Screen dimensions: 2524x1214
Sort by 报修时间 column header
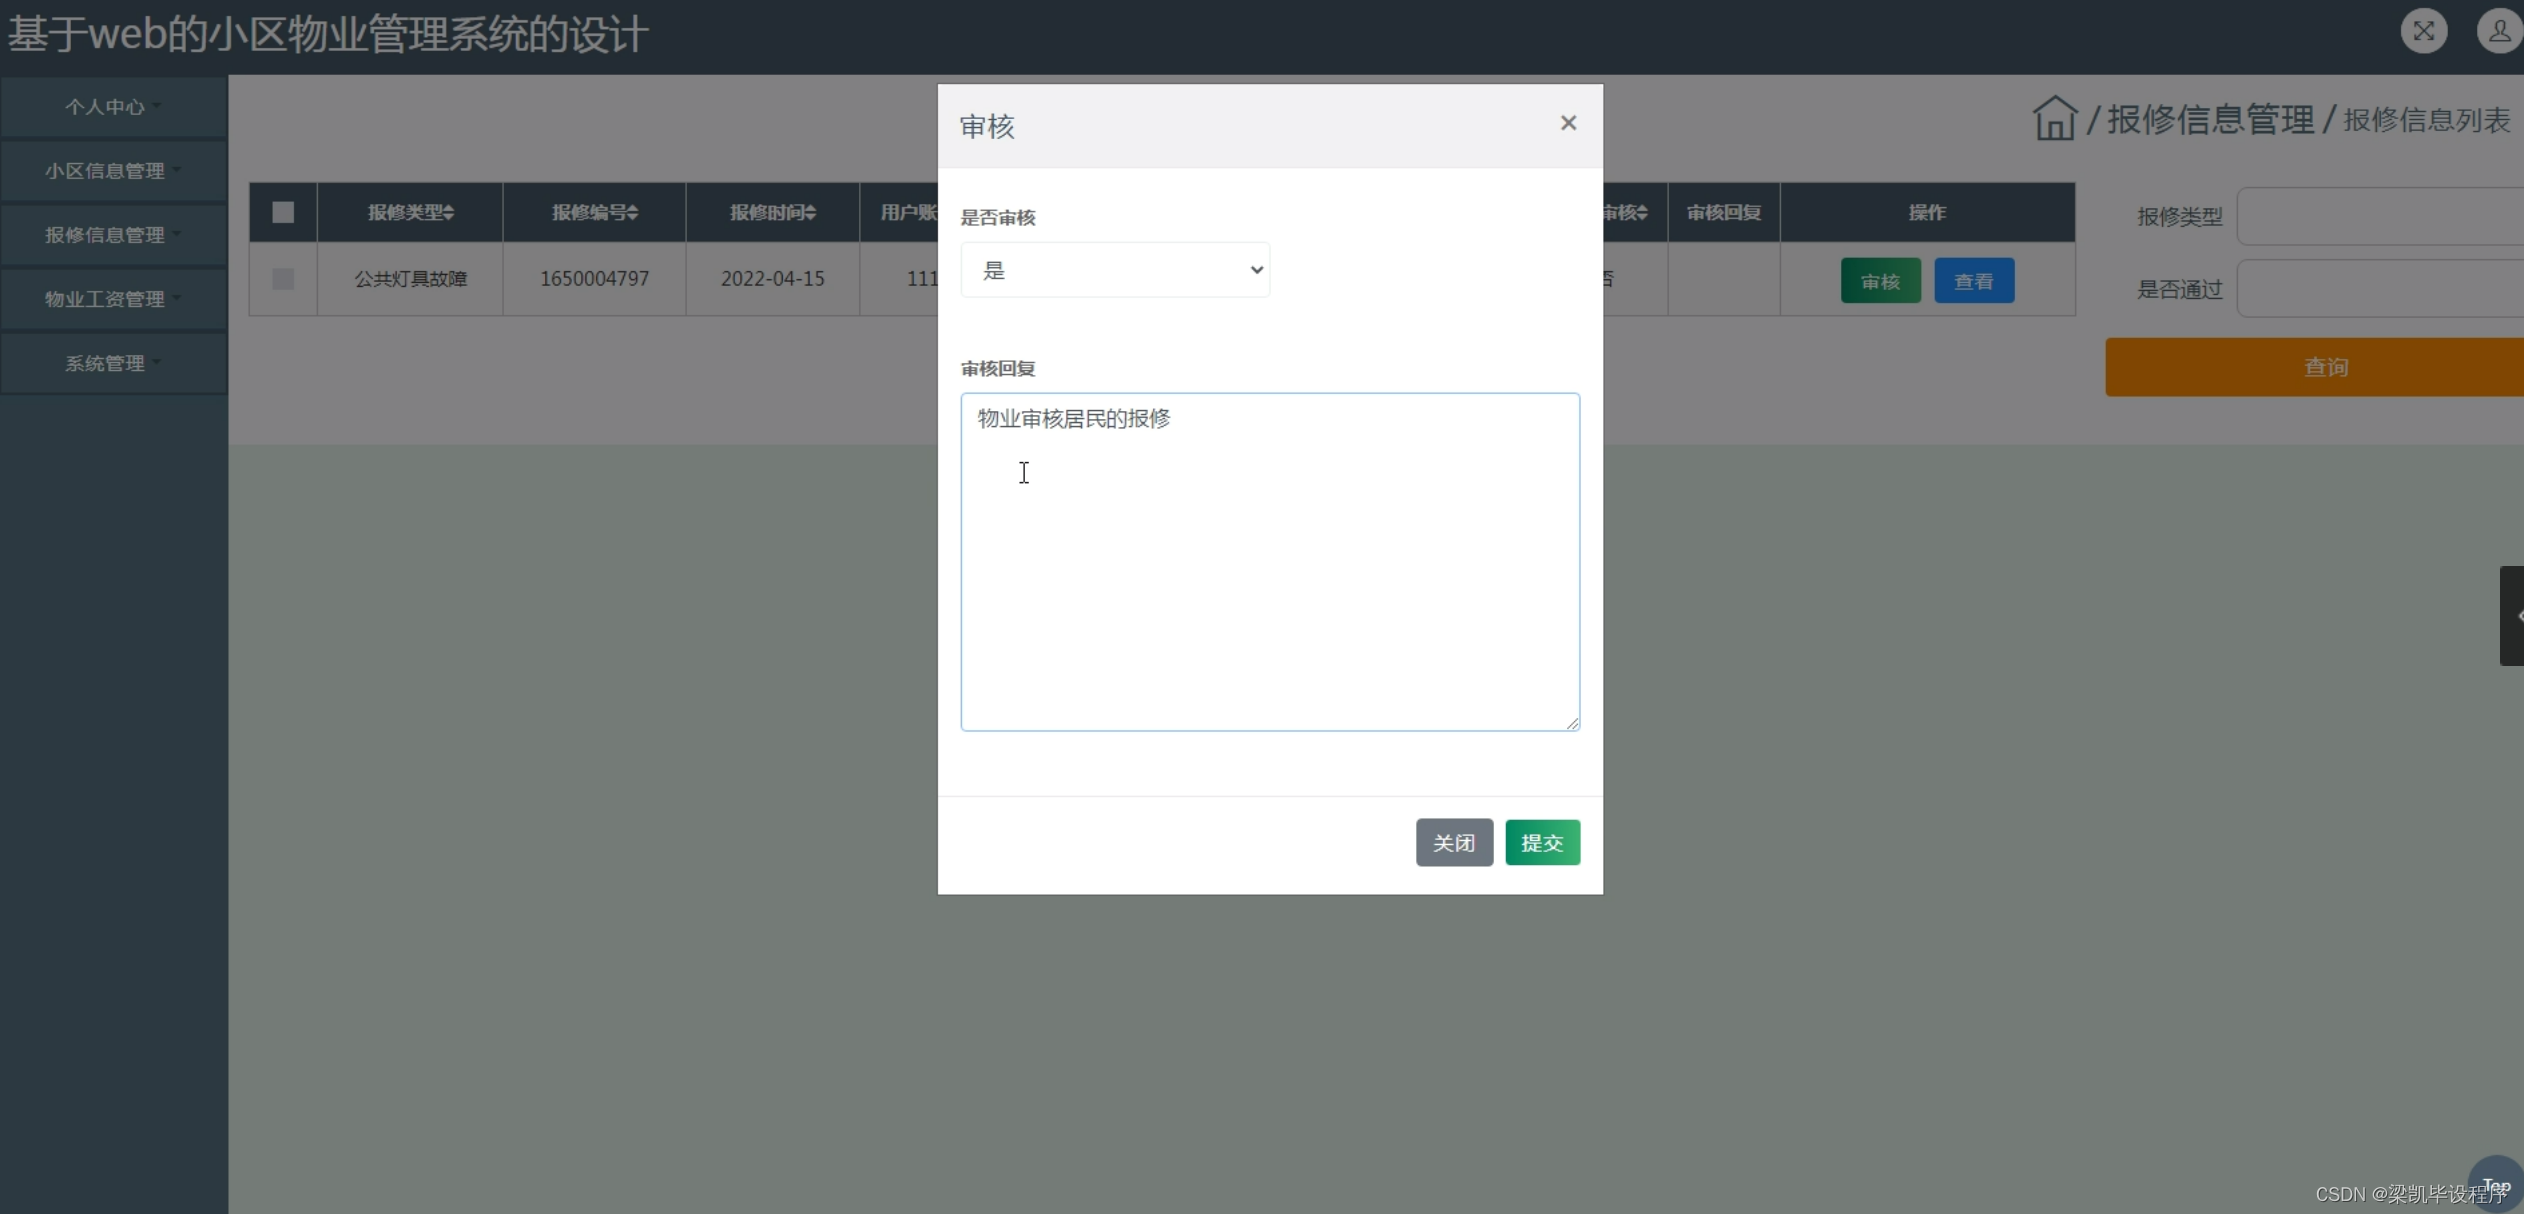click(x=772, y=212)
